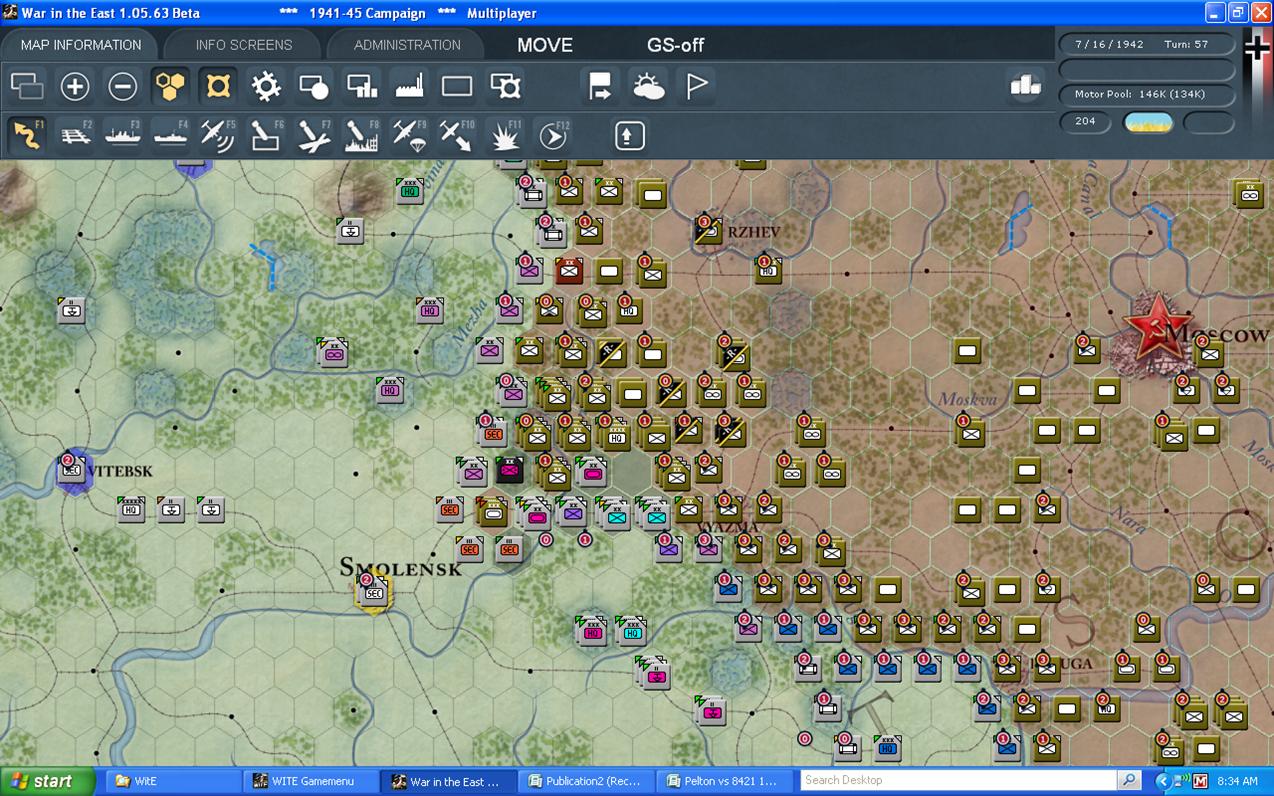Open the weather cloud-and-sun icon
The height and width of the screenshot is (796, 1274).
(x=648, y=87)
